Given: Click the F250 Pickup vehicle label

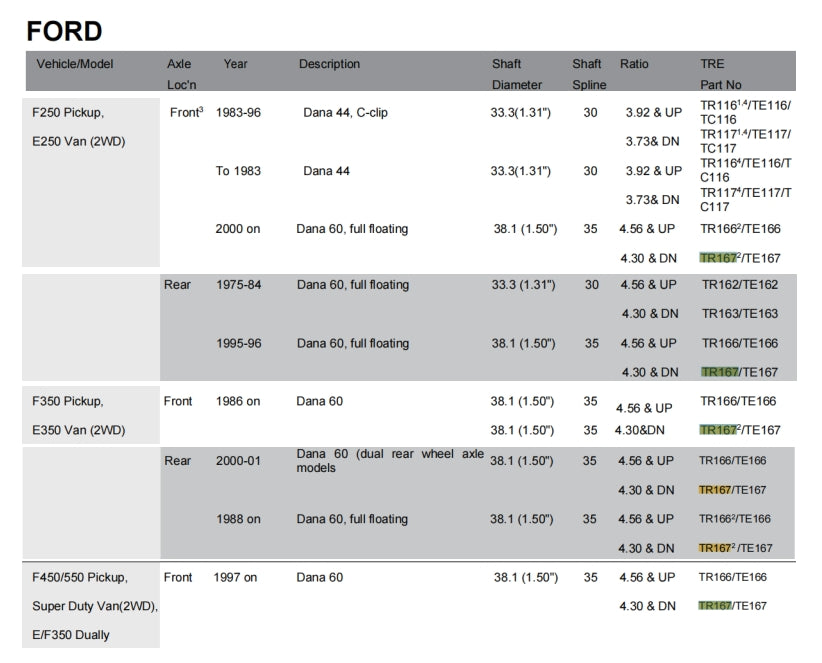Looking at the screenshot, I should point(68,113).
